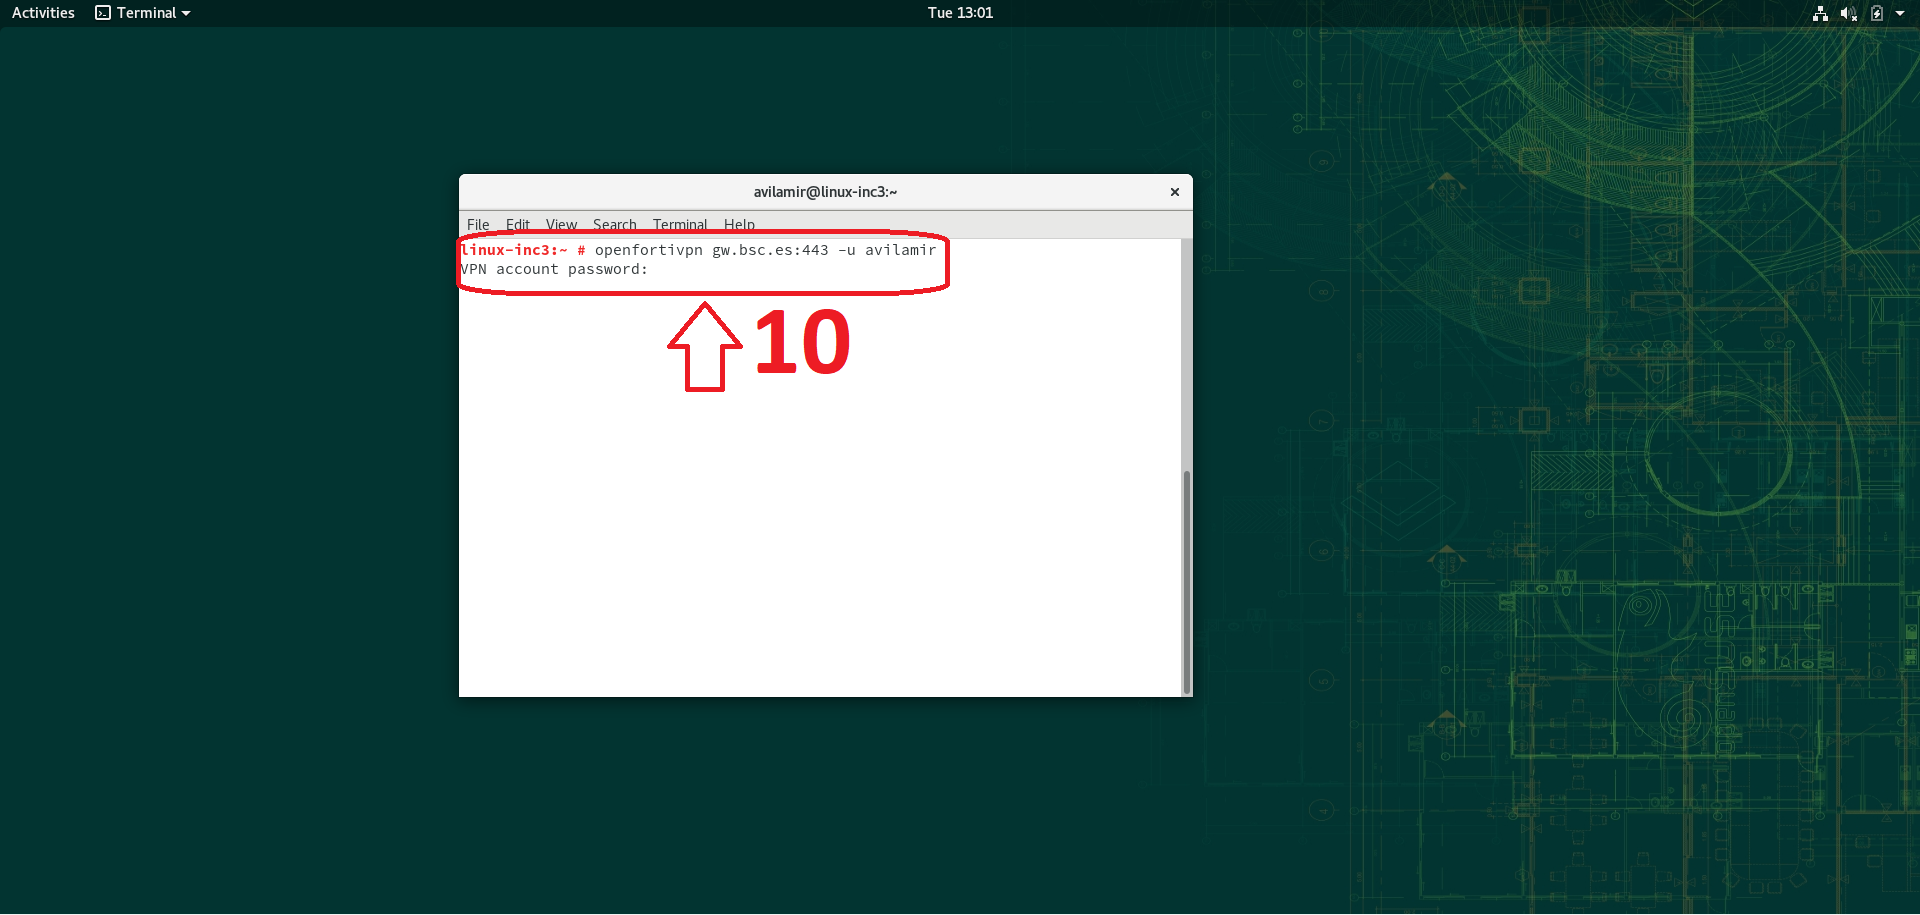Open the Help menu
Screen dimensions: 1920x915
click(x=739, y=225)
